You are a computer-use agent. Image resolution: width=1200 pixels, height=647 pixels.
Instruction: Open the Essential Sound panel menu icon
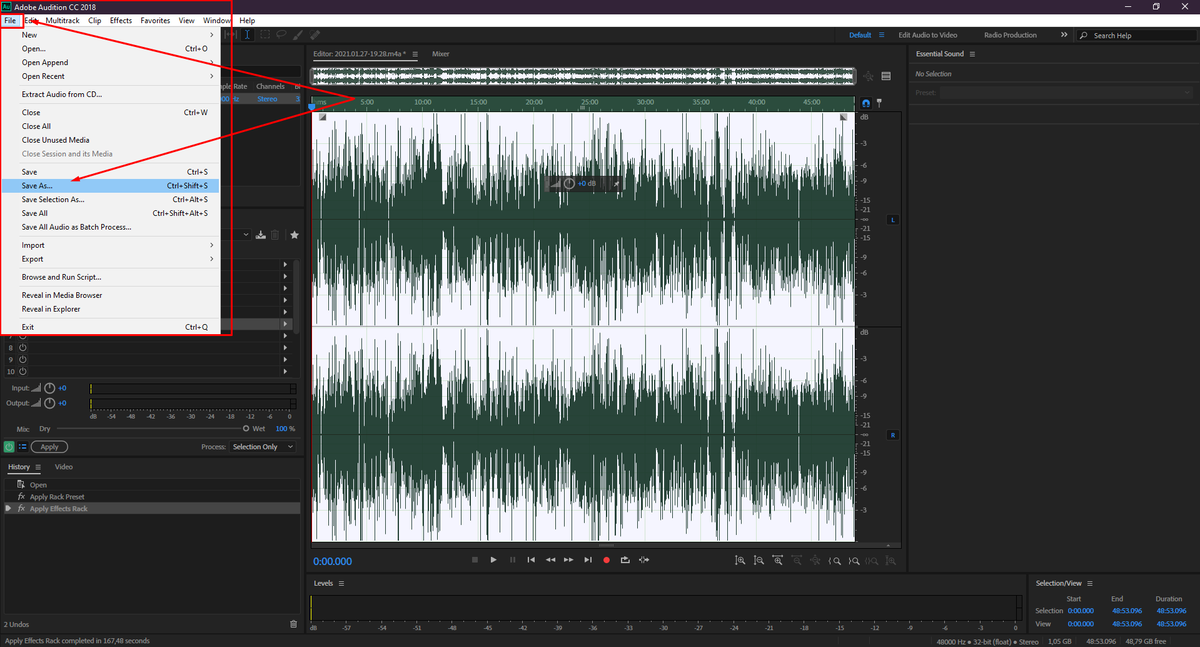tap(973, 54)
